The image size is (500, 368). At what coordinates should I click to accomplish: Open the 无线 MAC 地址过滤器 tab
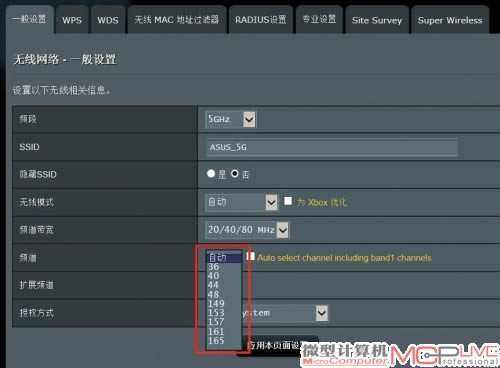coord(177,20)
